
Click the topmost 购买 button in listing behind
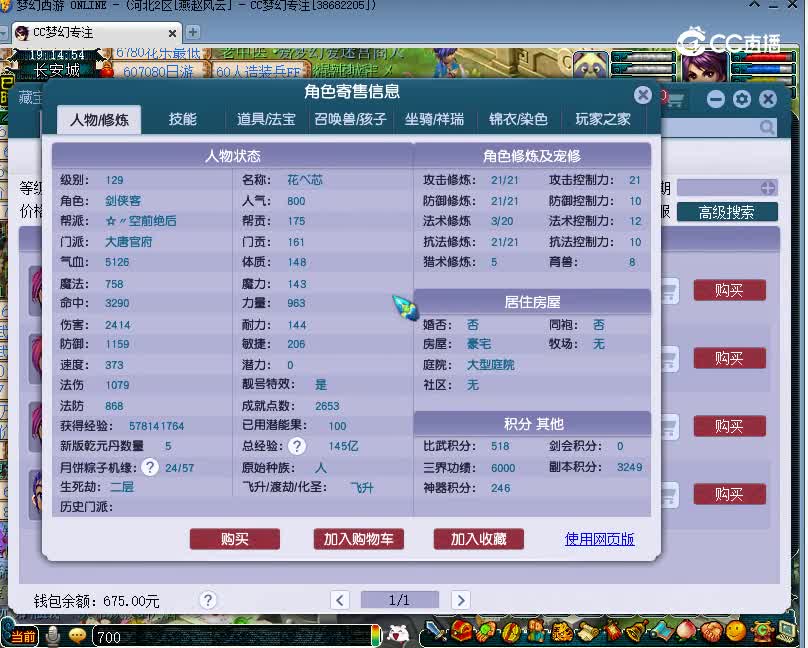click(729, 291)
